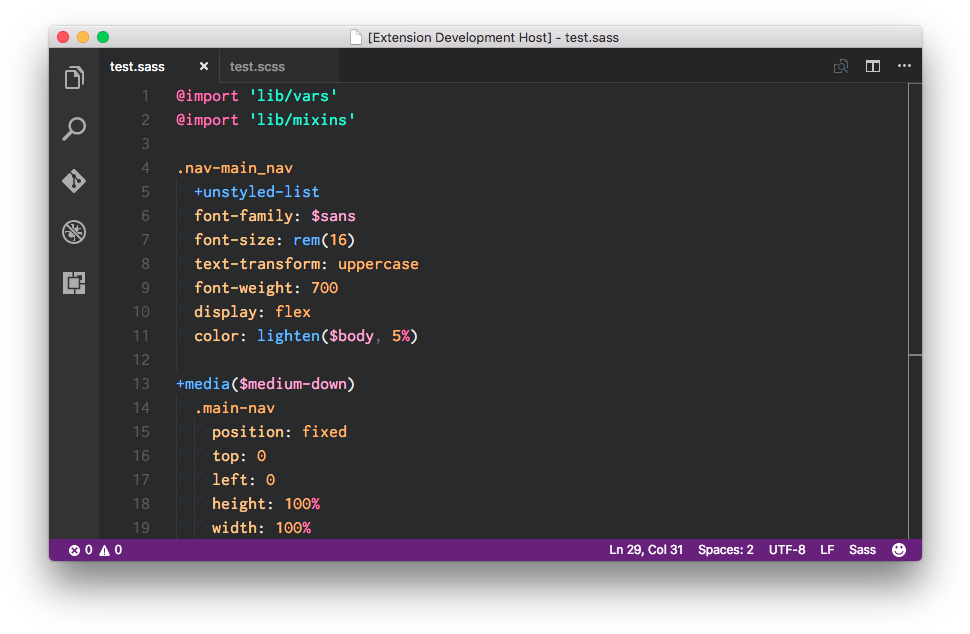The height and width of the screenshot is (634, 970).
Task: Open the Source Control view
Action: 73,181
